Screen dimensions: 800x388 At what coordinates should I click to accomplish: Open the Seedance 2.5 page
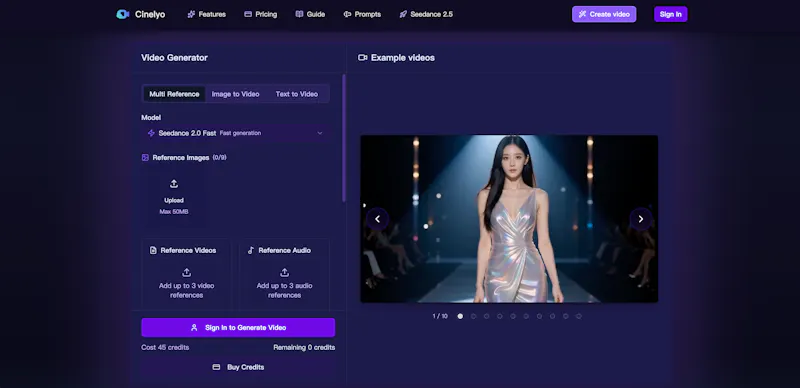point(426,14)
